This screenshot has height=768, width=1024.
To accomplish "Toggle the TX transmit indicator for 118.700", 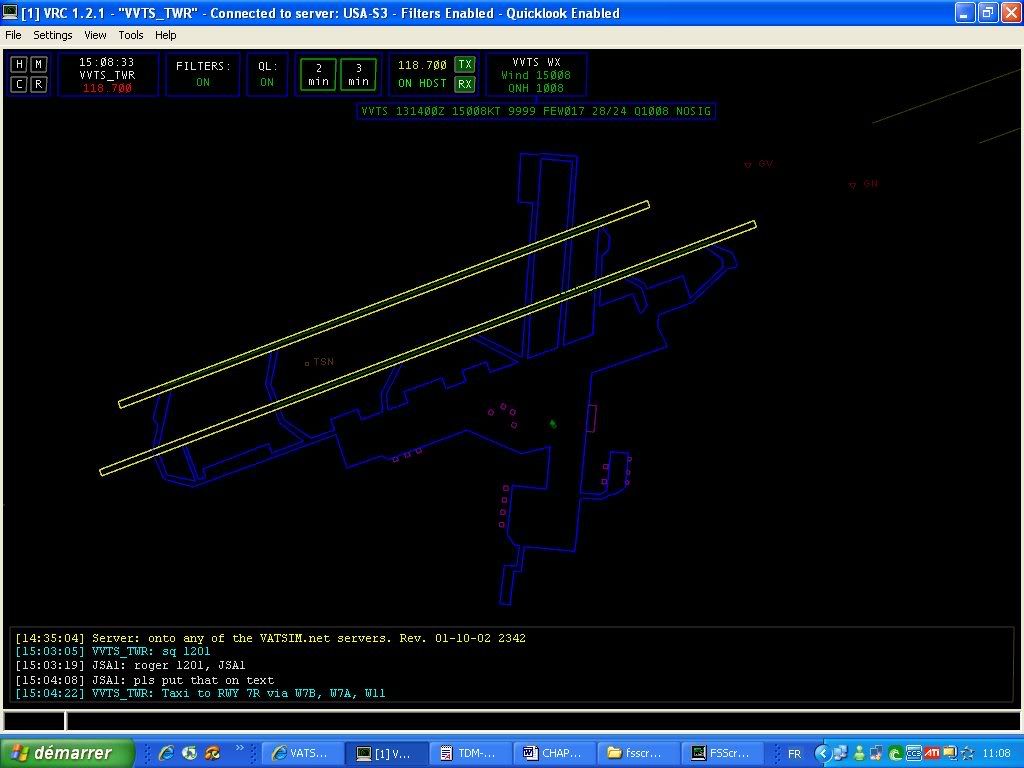I will [x=465, y=65].
